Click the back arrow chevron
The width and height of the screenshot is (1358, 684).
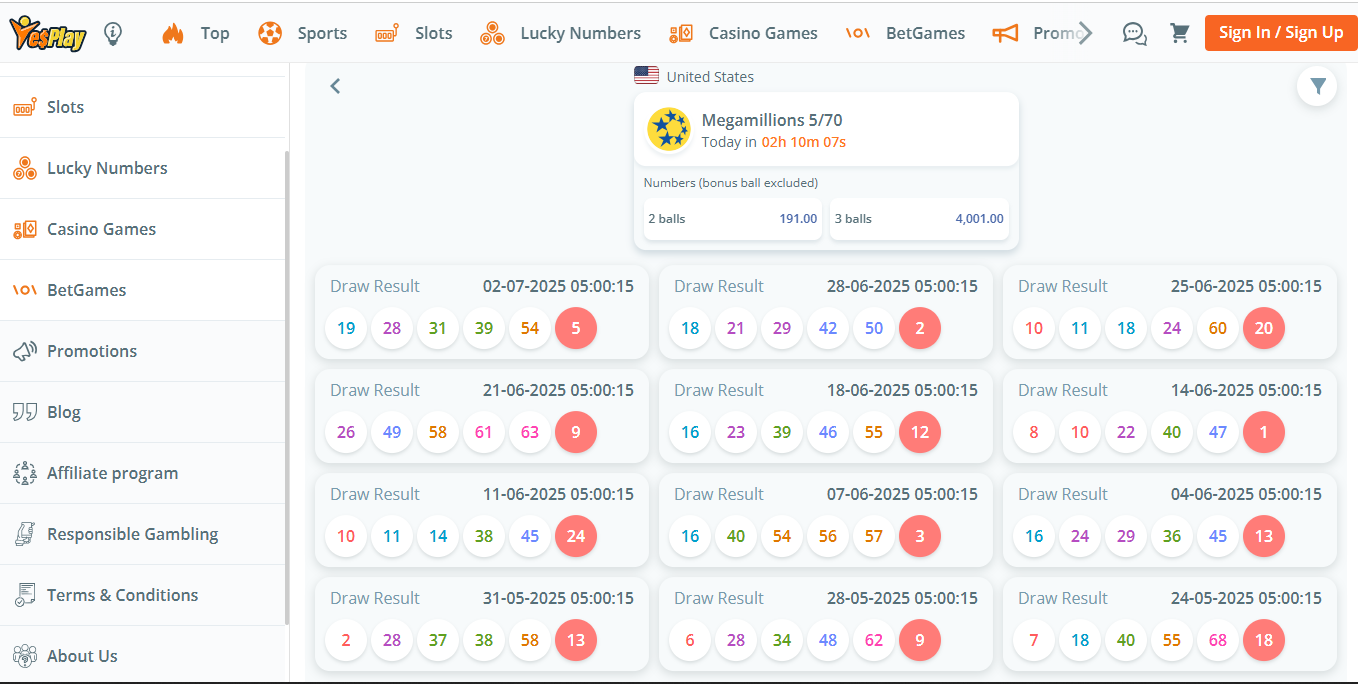click(x=335, y=86)
